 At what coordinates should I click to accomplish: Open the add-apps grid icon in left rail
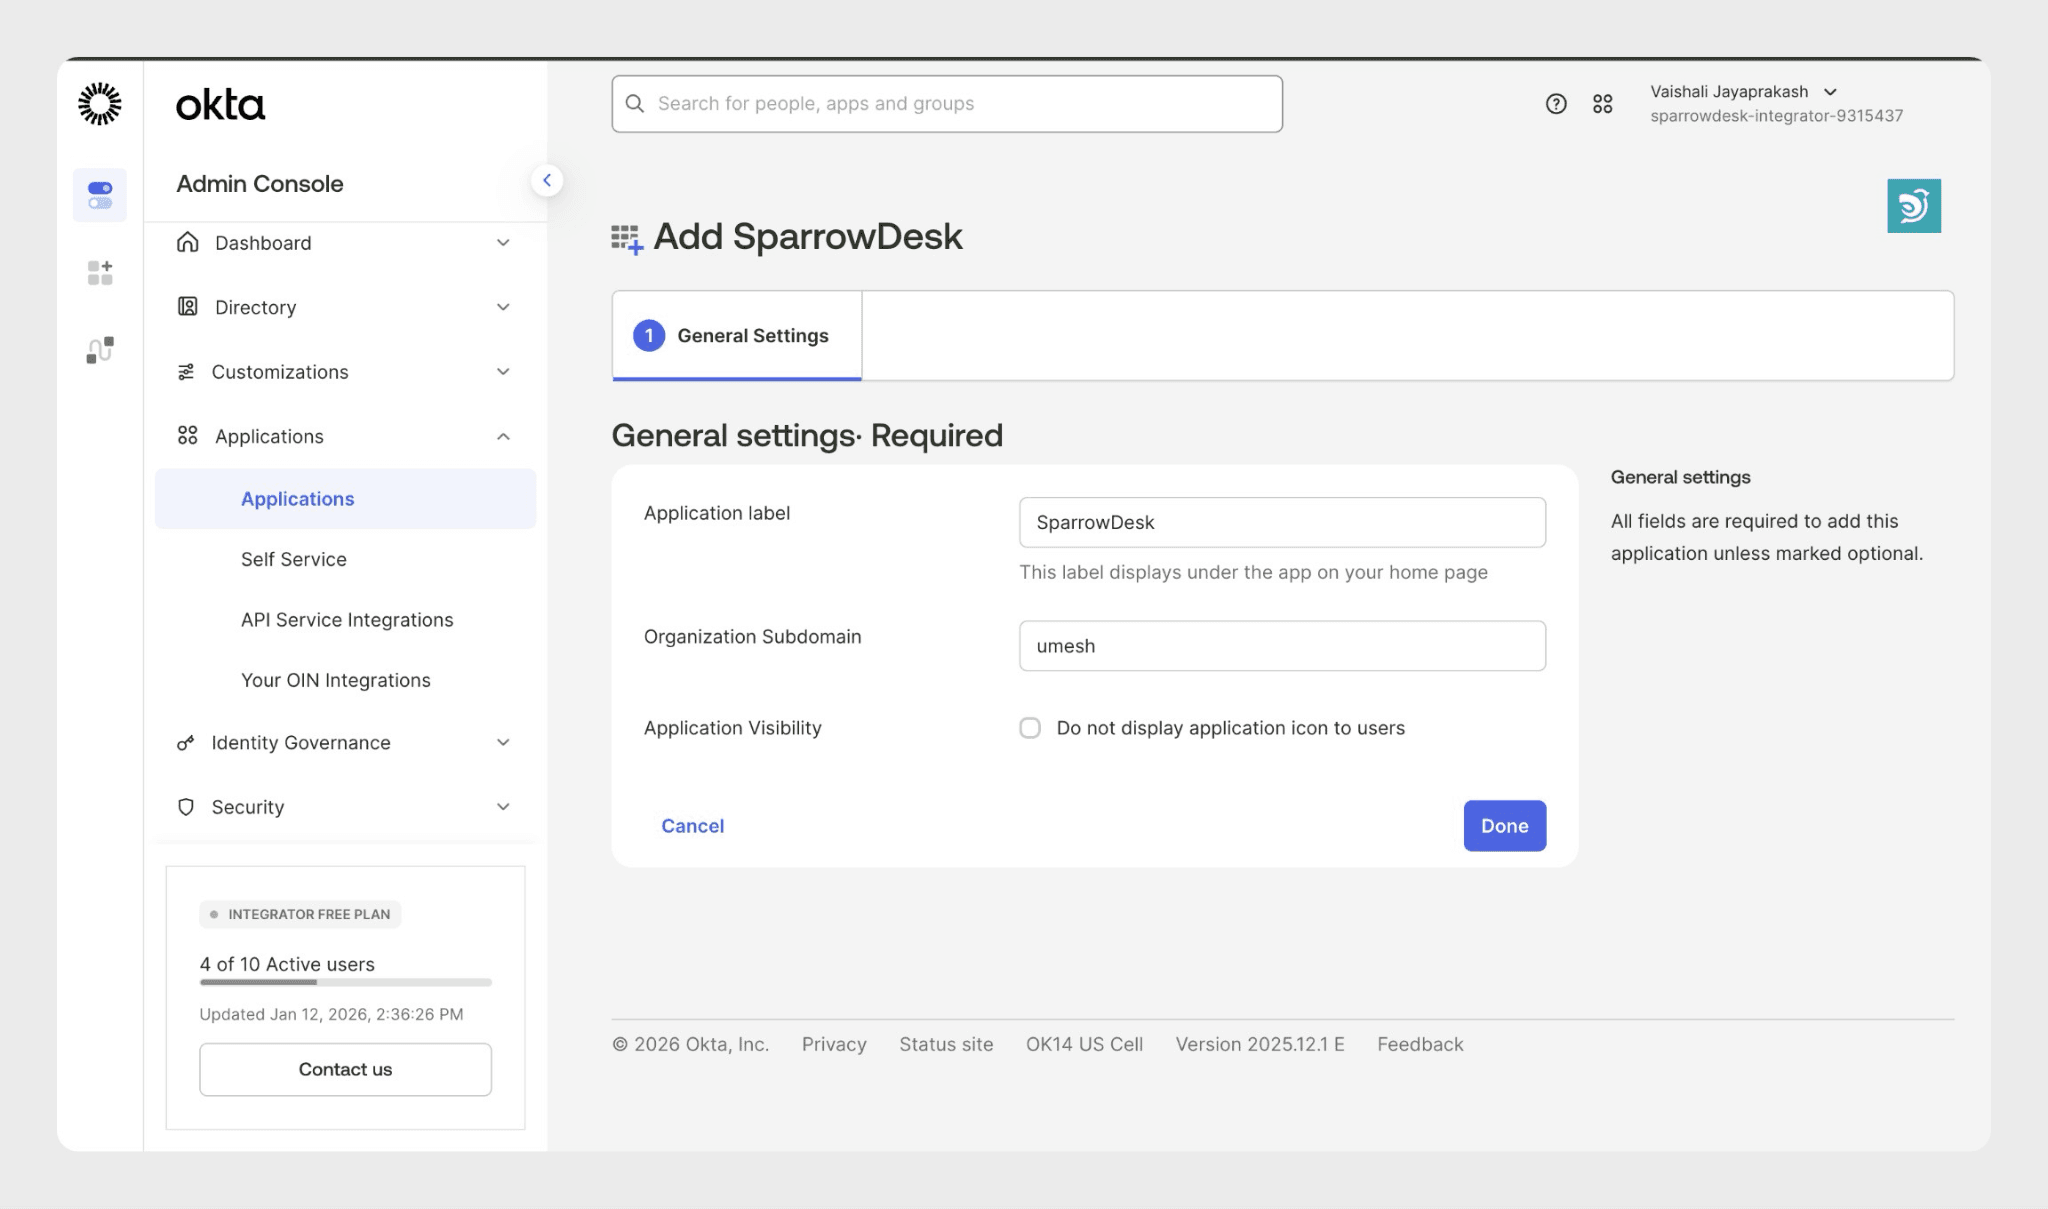(100, 272)
